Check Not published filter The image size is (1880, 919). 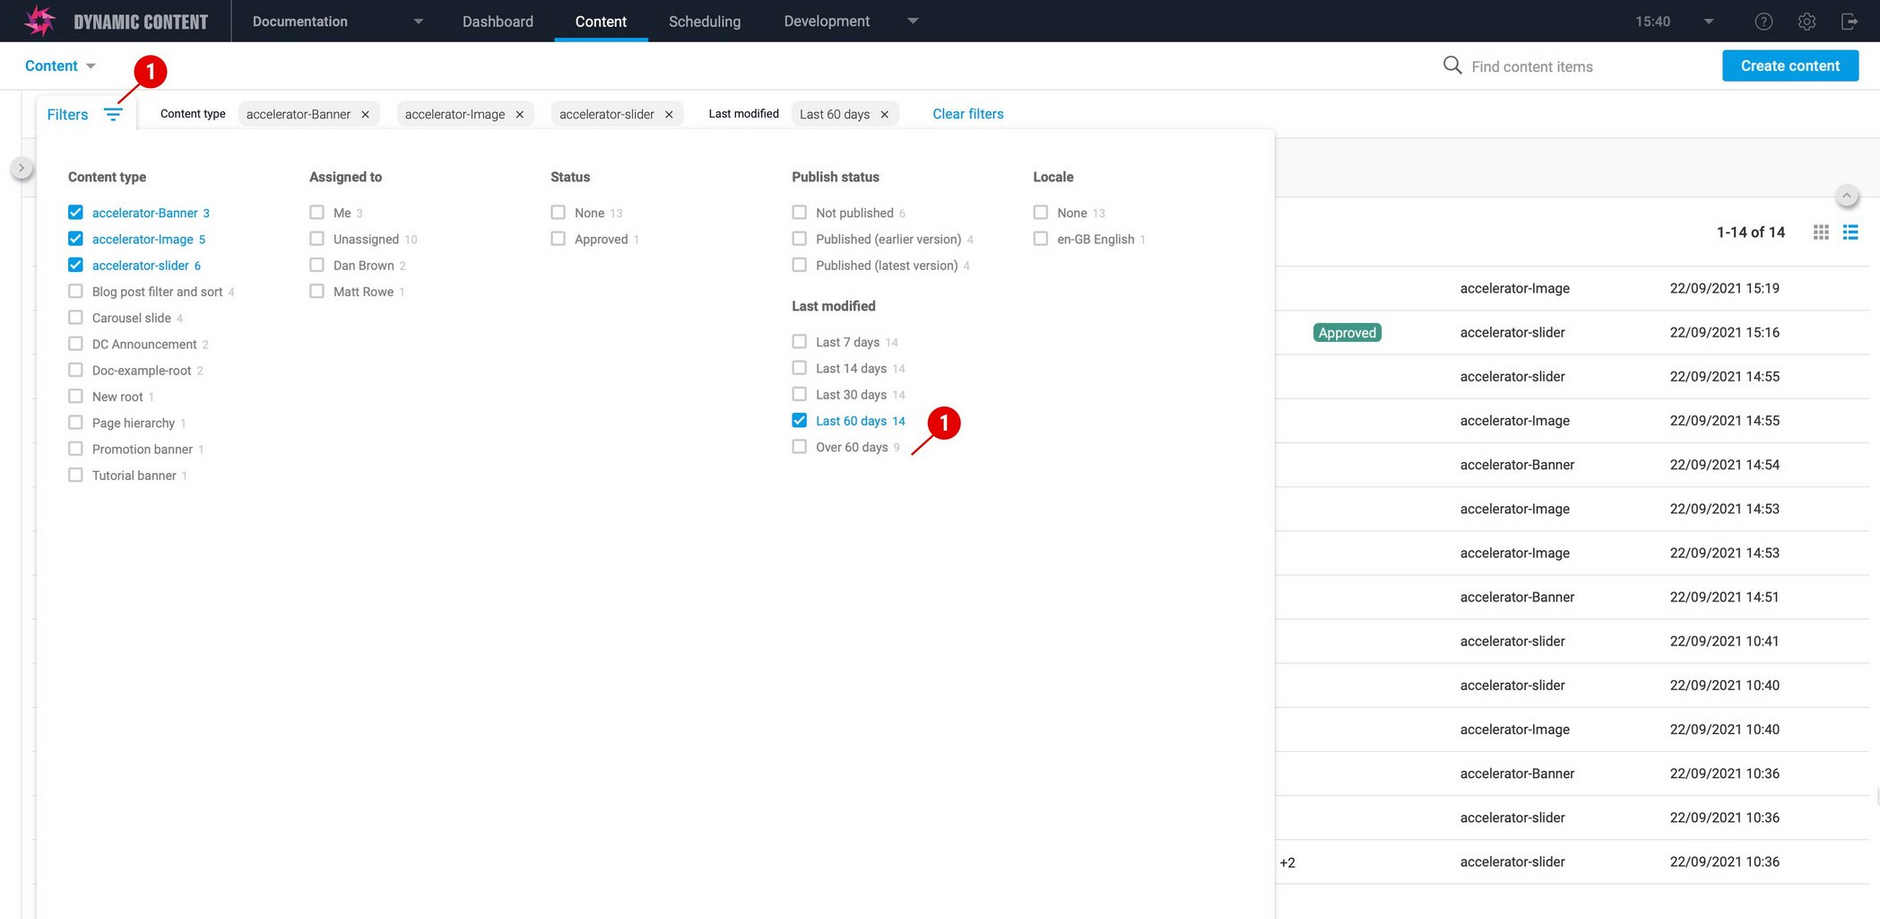pyautogui.click(x=799, y=212)
